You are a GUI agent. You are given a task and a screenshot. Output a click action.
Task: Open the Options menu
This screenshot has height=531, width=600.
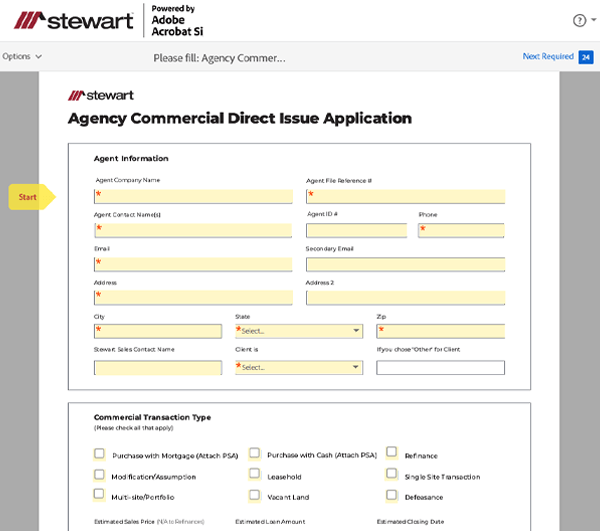[x=22, y=56]
